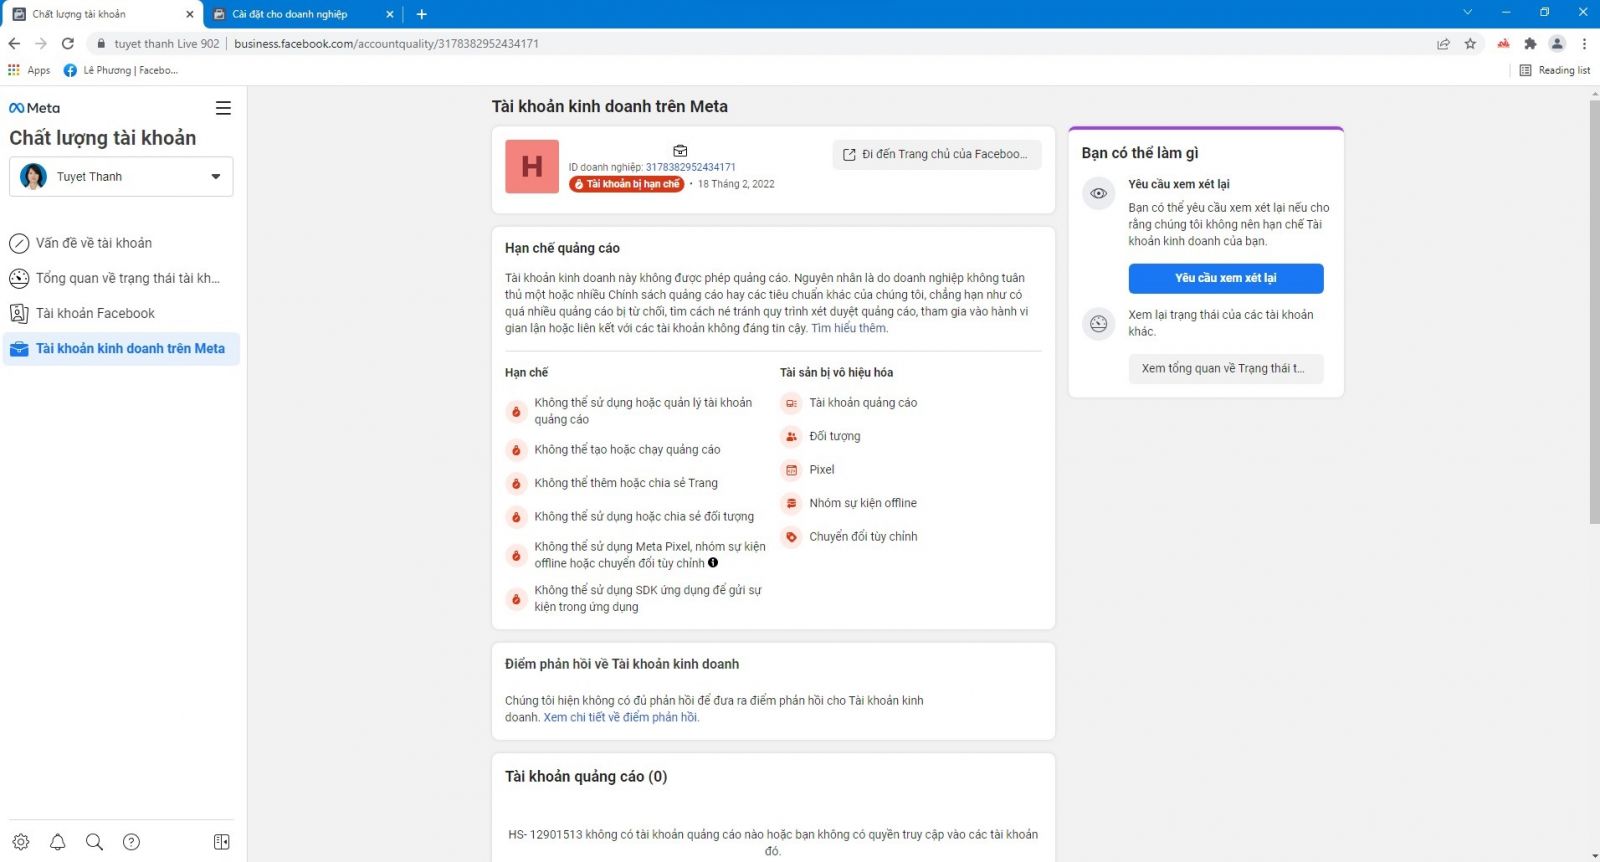Click the business avatar 'H' thumbnail
The width and height of the screenshot is (1600, 862).
click(x=532, y=166)
